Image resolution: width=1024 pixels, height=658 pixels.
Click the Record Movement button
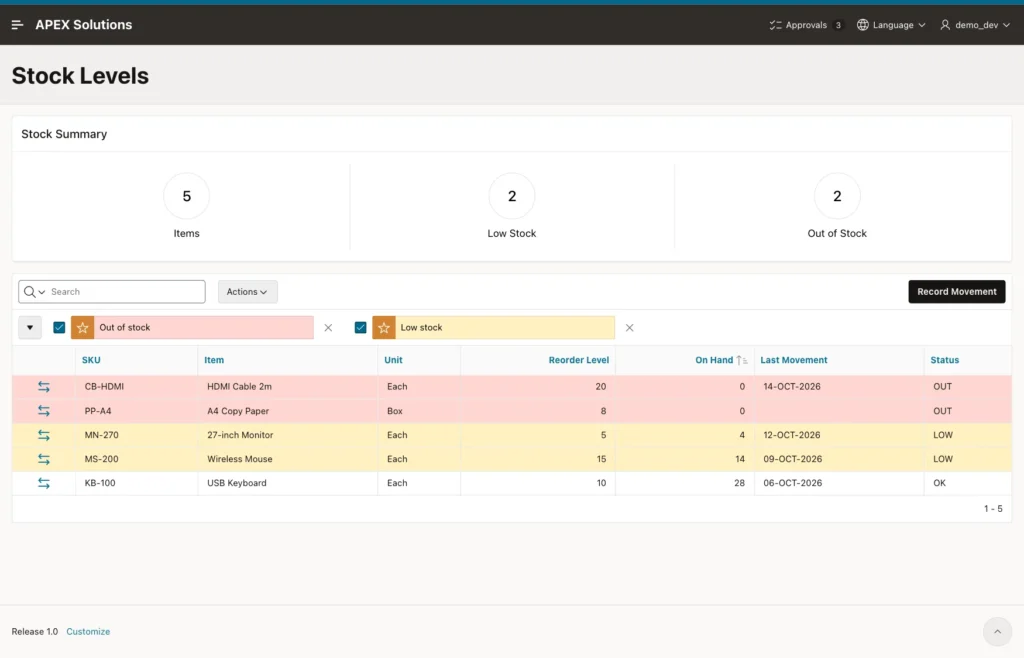[x=957, y=292]
